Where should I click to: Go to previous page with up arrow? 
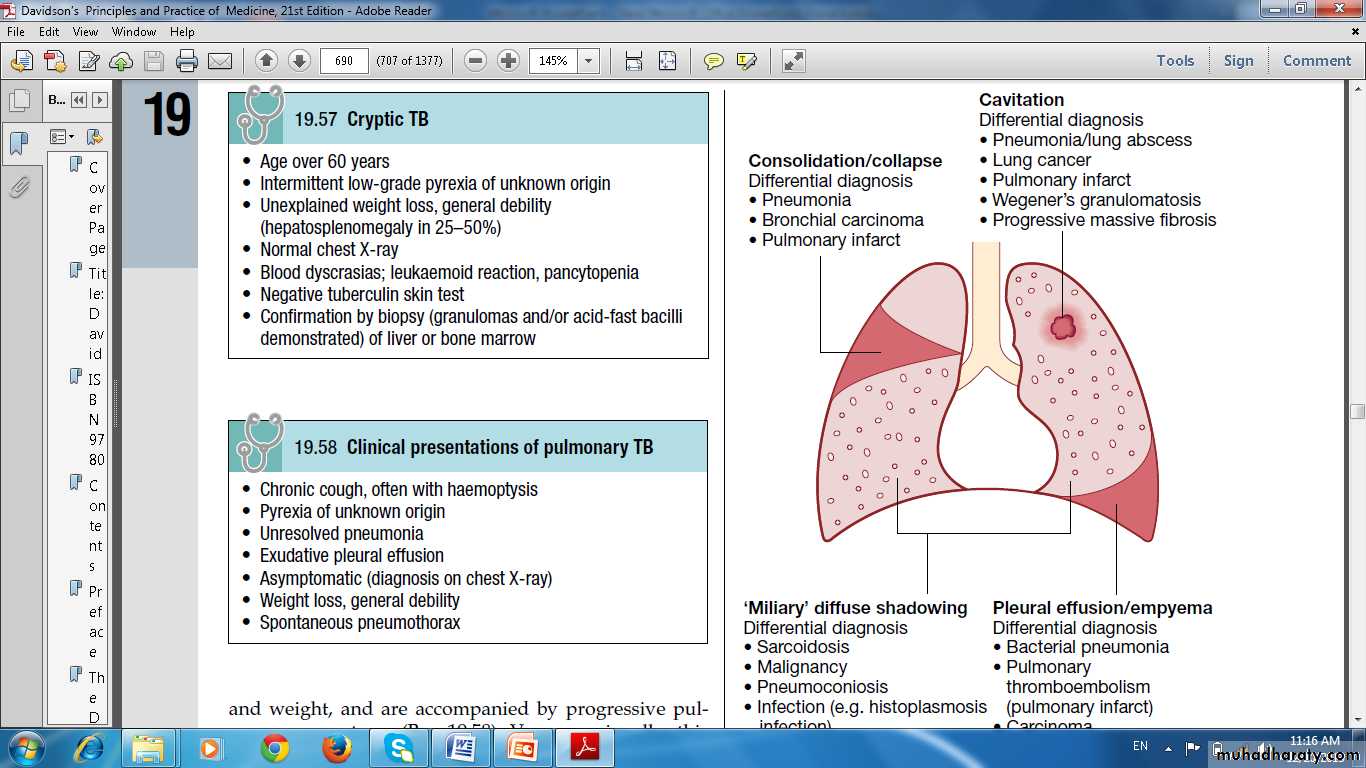[x=266, y=61]
